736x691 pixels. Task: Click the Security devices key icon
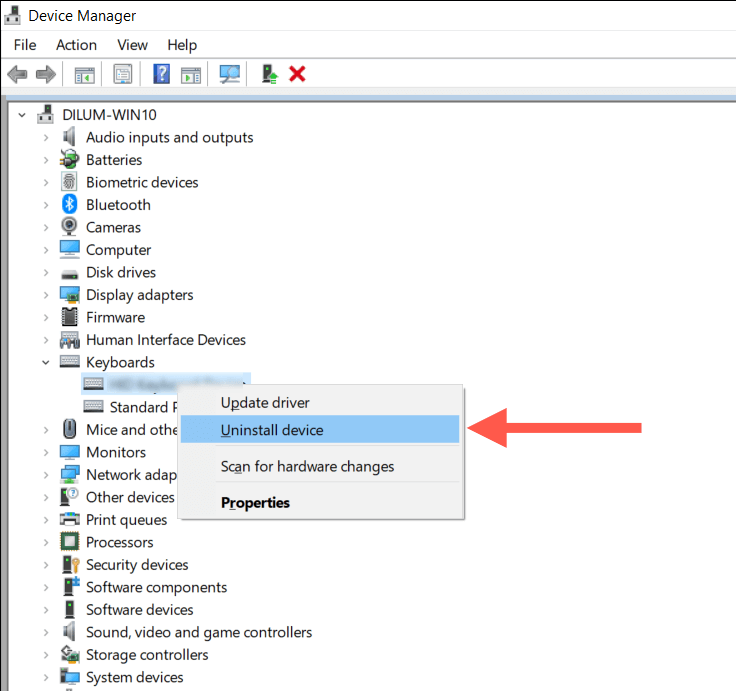pyautogui.click(x=70, y=564)
